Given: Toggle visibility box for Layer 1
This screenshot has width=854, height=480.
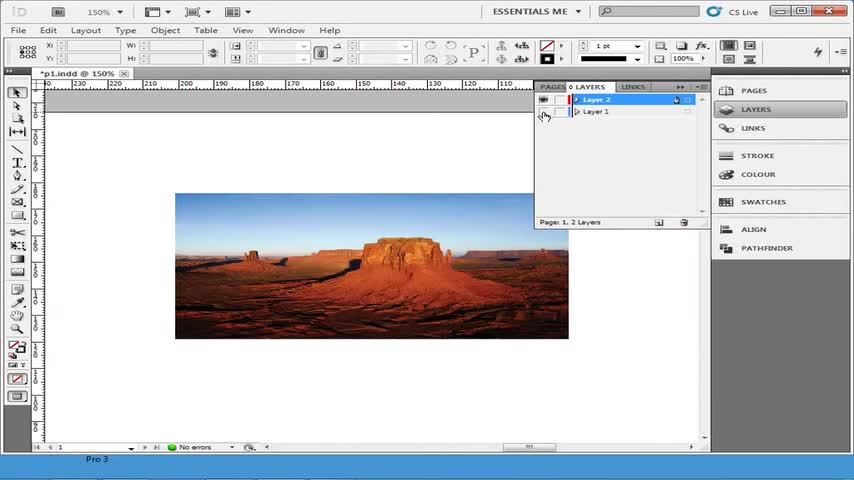Looking at the screenshot, I should (x=543, y=112).
